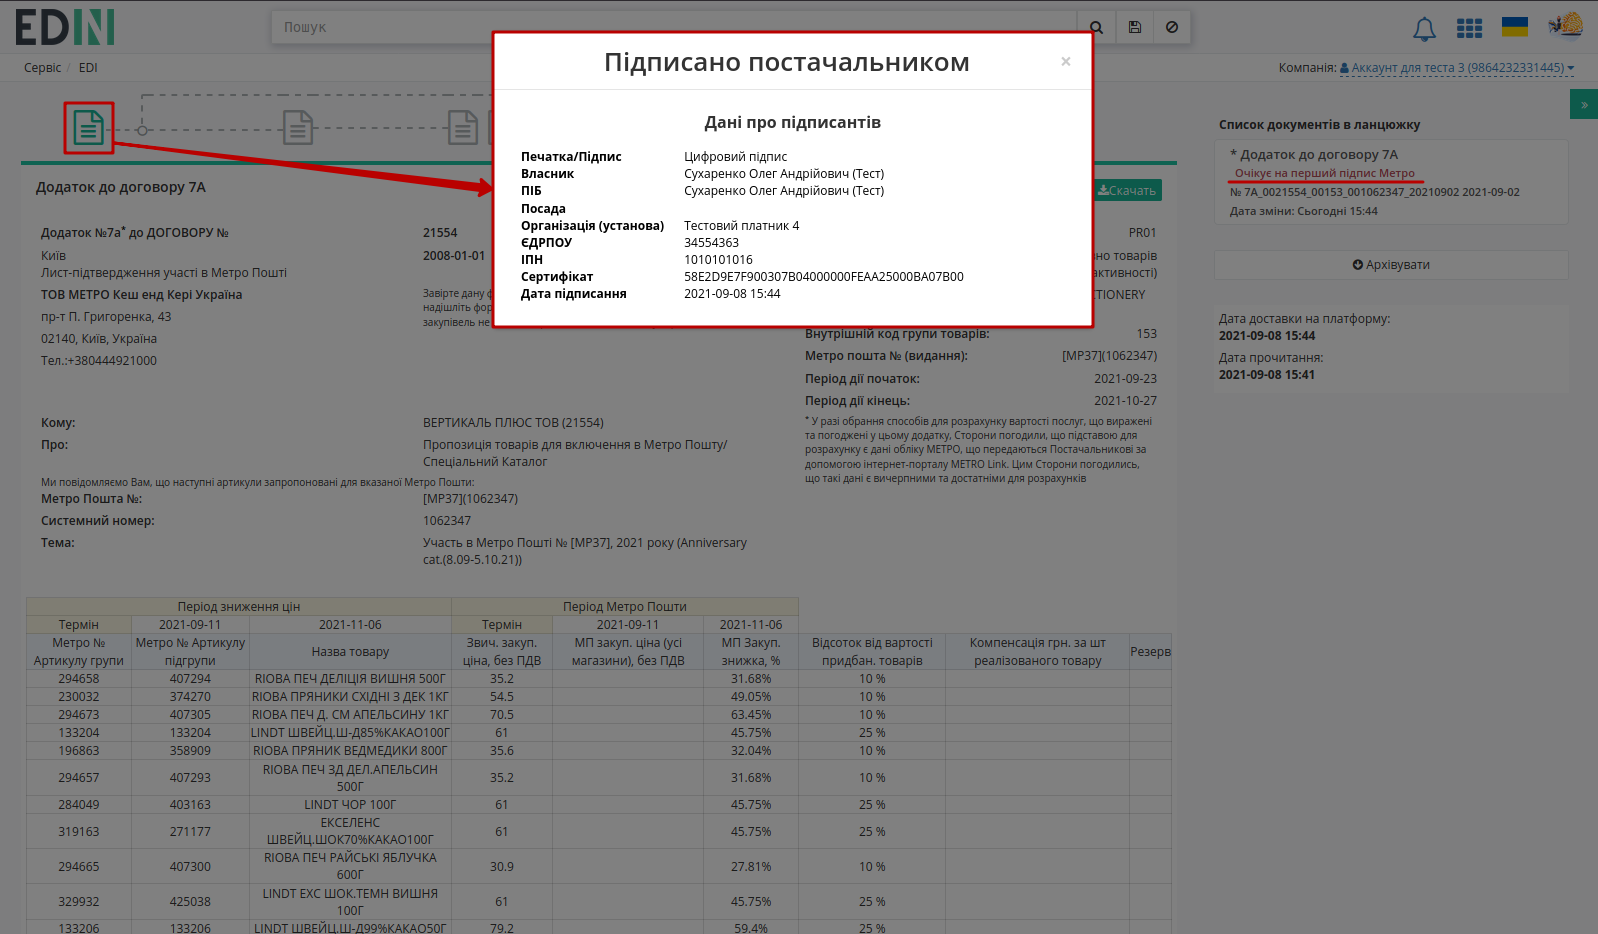Image resolution: width=1598 pixels, height=934 pixels.
Task: Go to Сервіс breadcrumb
Action: pyautogui.click(x=43, y=68)
